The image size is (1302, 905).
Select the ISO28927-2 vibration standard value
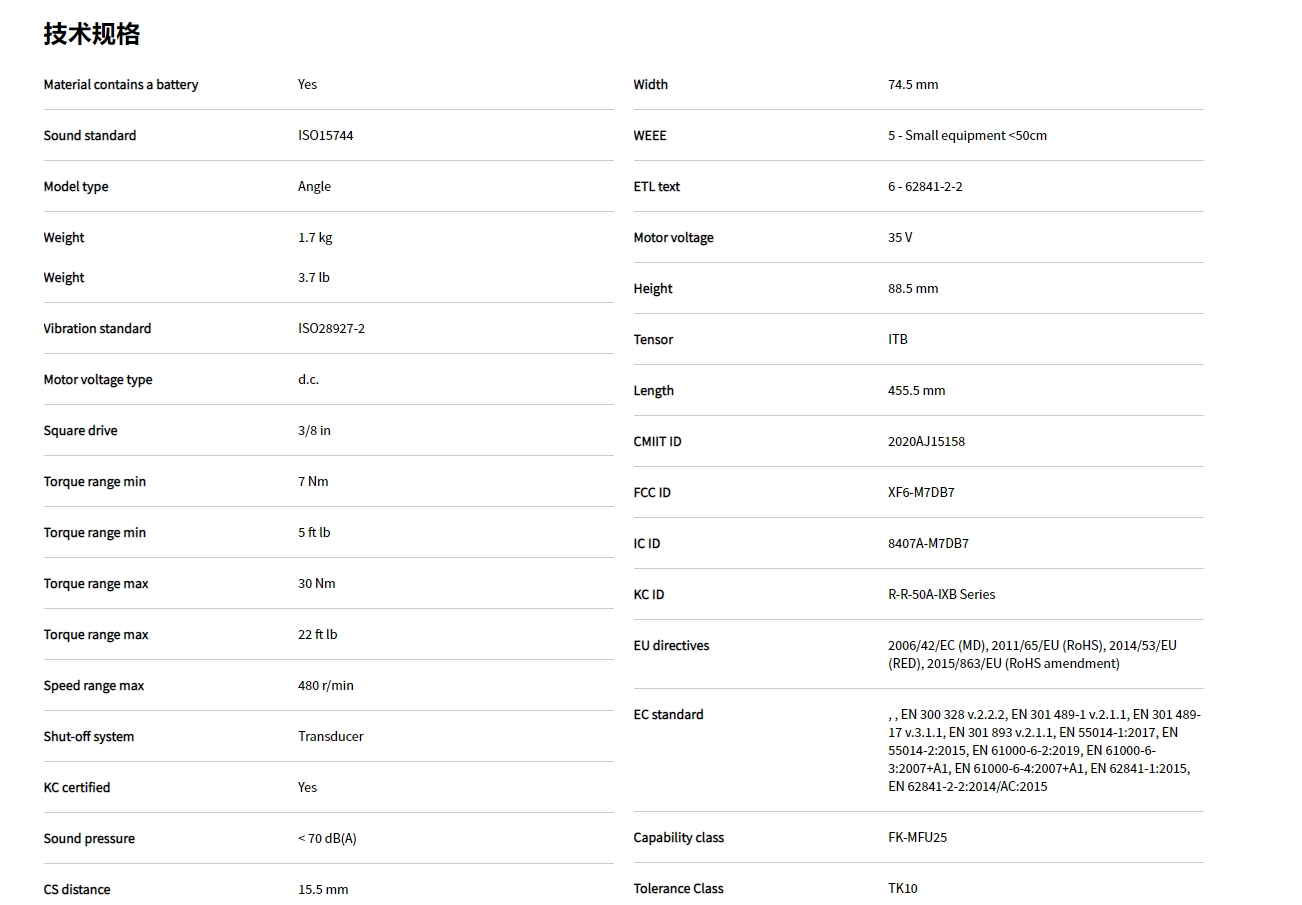click(331, 329)
